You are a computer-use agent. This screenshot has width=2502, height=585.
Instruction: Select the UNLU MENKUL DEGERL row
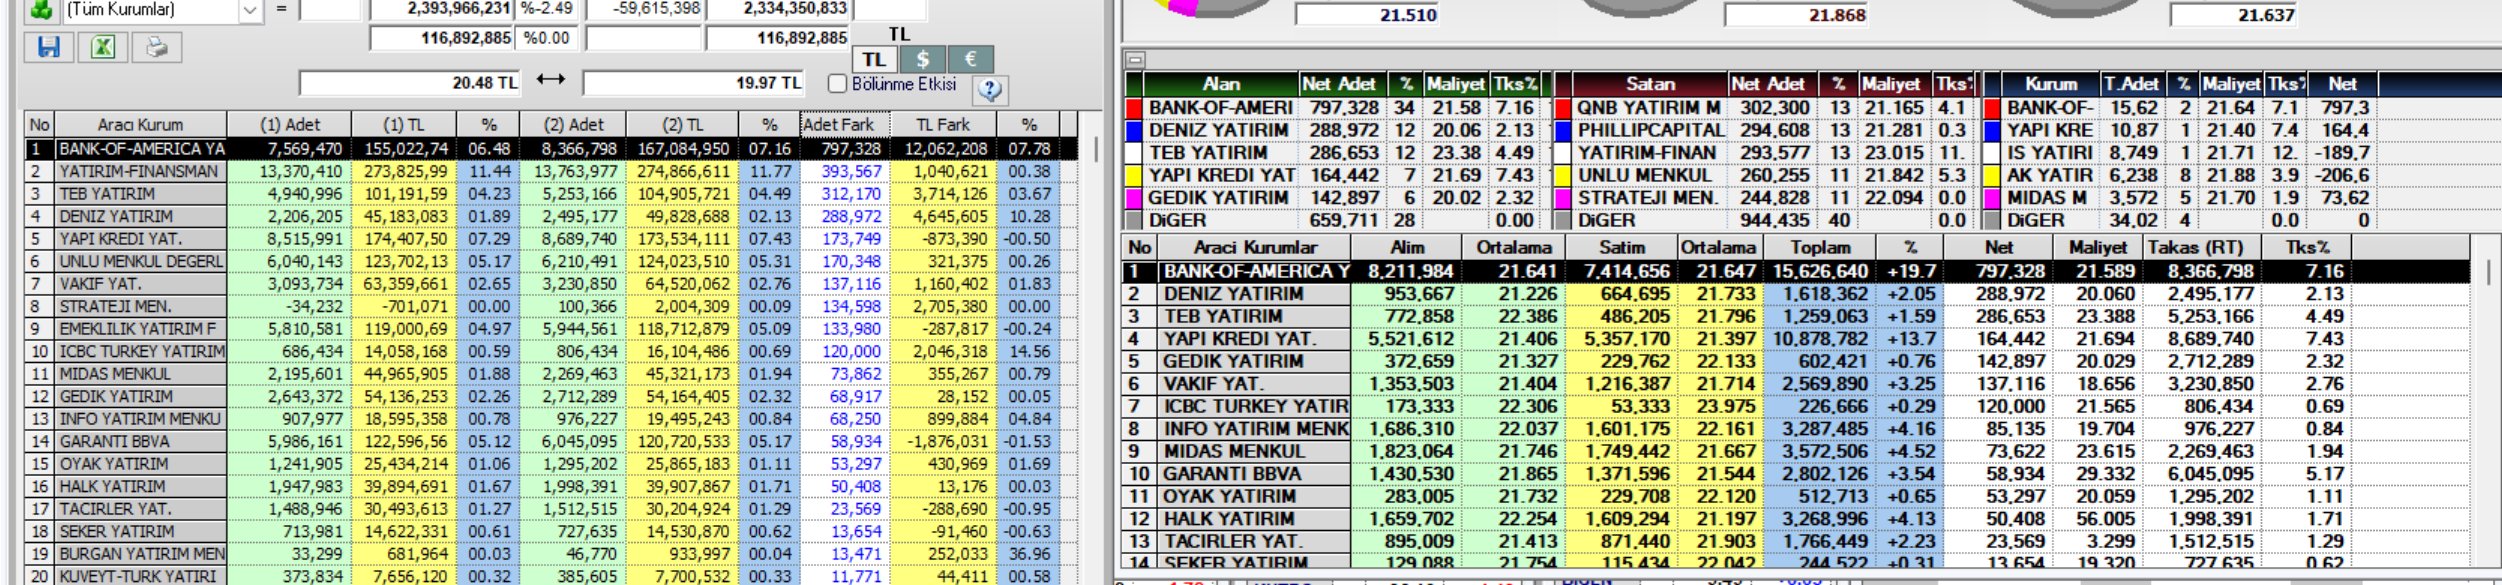coord(551,261)
